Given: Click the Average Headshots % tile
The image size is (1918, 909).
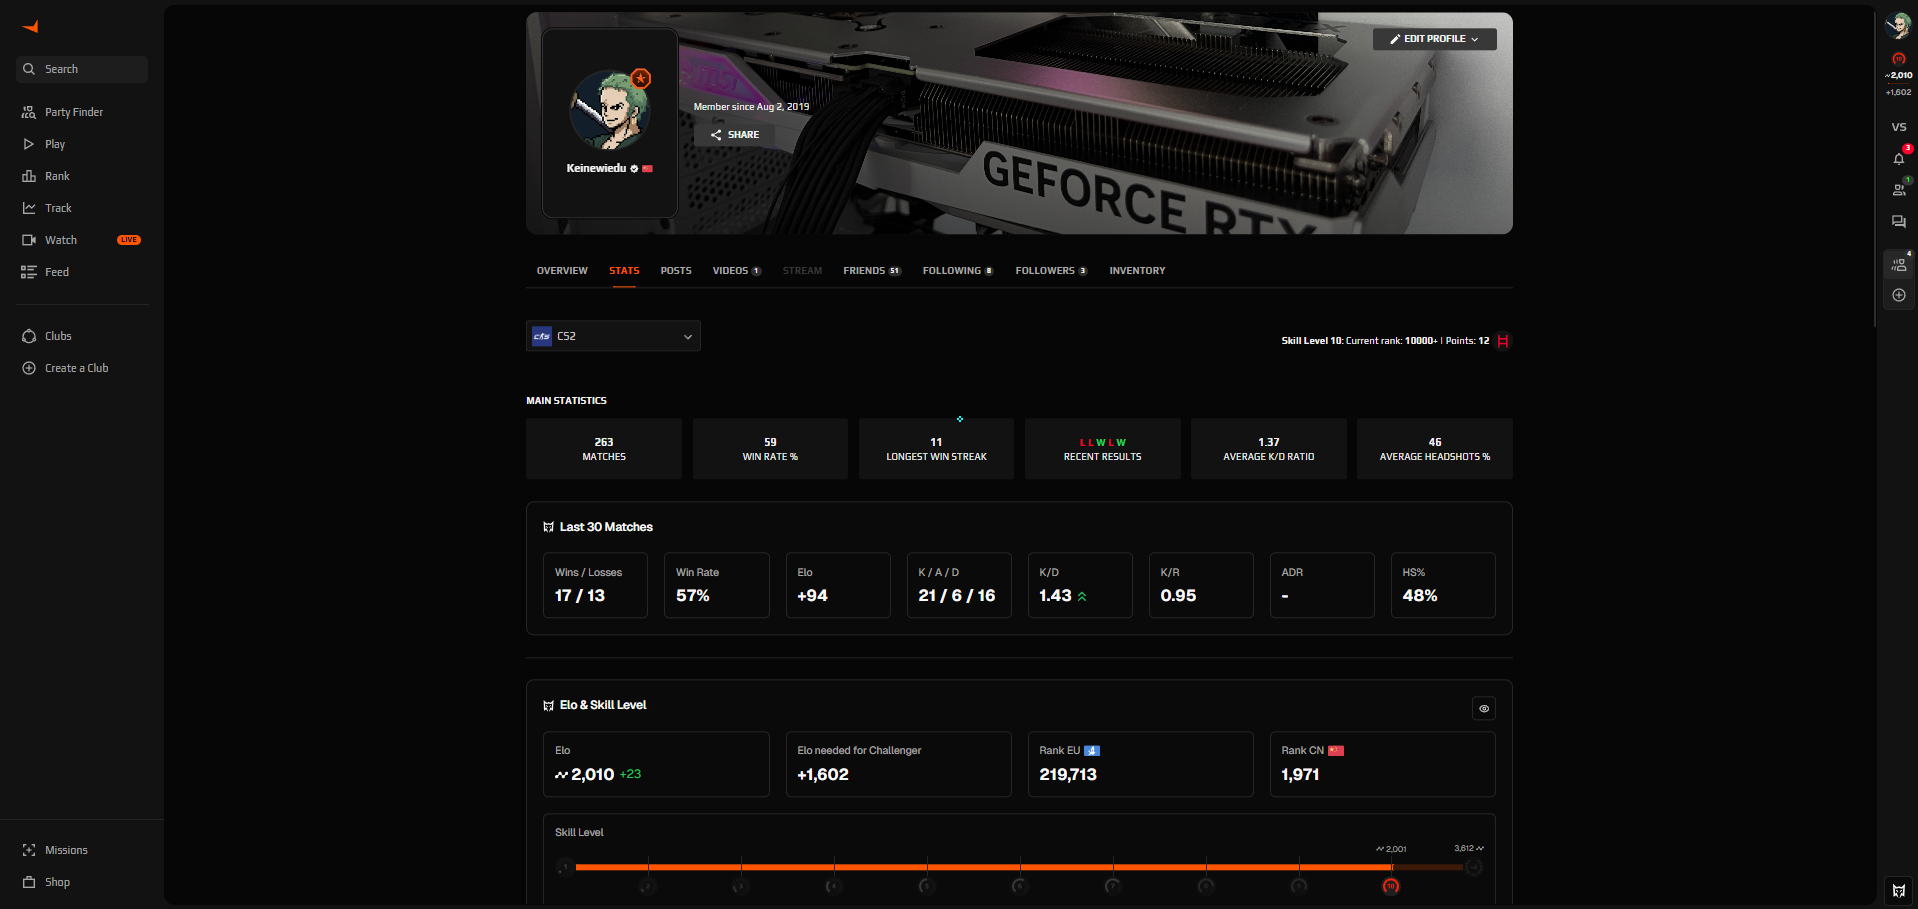Looking at the screenshot, I should 1435,449.
